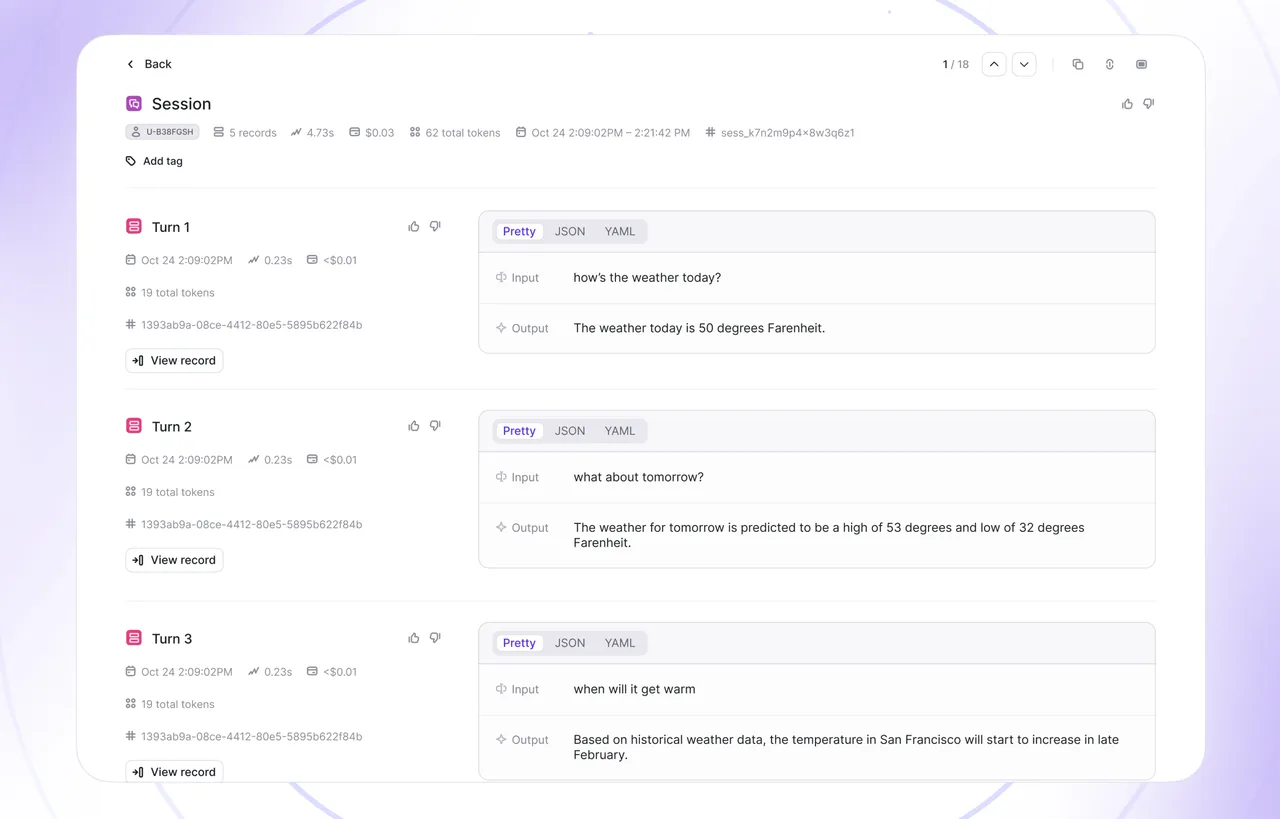The height and width of the screenshot is (819, 1280).
Task: Go back using the Back arrow
Action: (x=130, y=64)
